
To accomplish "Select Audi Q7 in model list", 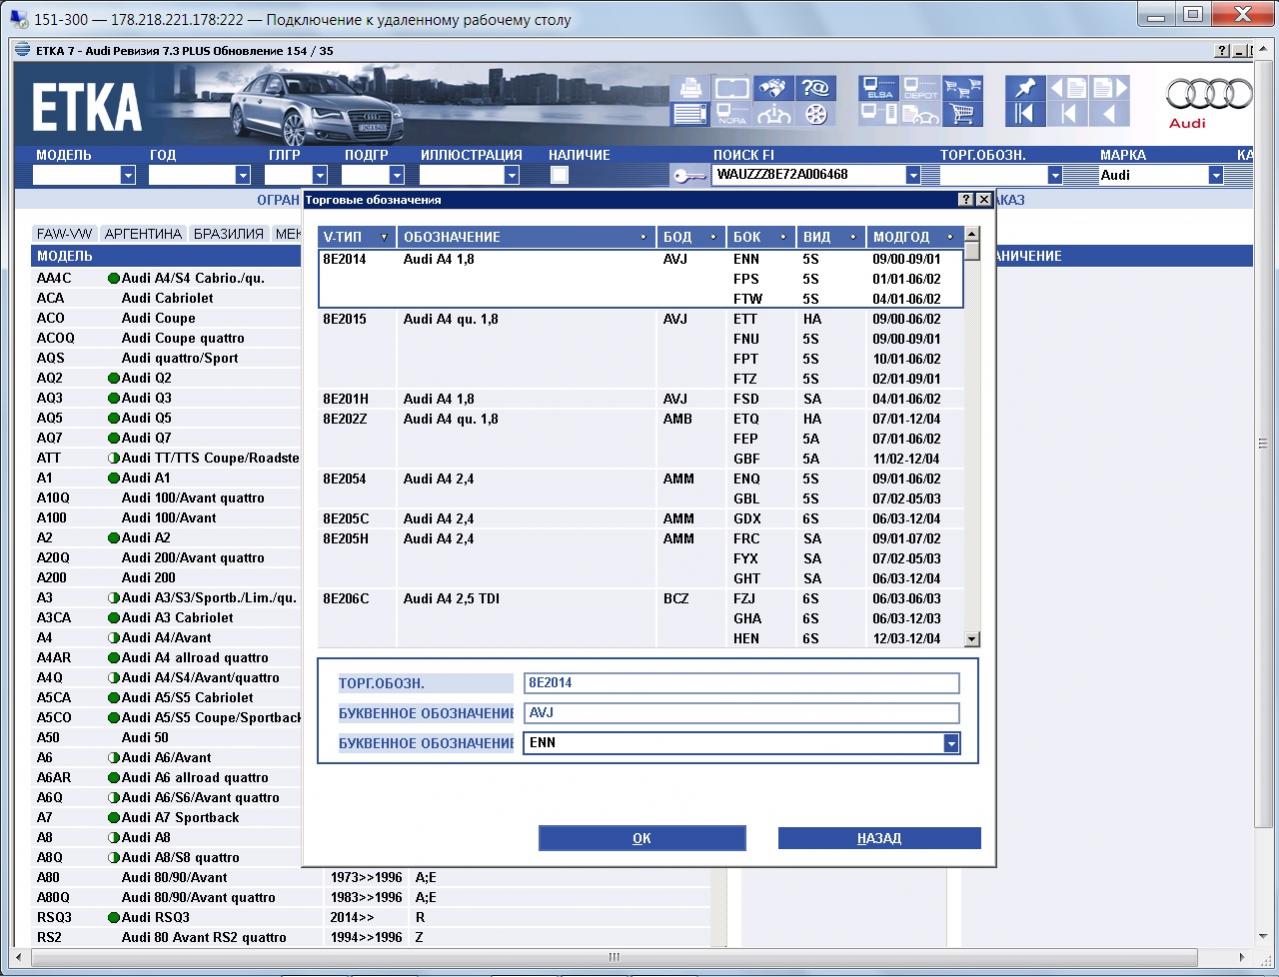I will pos(146,438).
